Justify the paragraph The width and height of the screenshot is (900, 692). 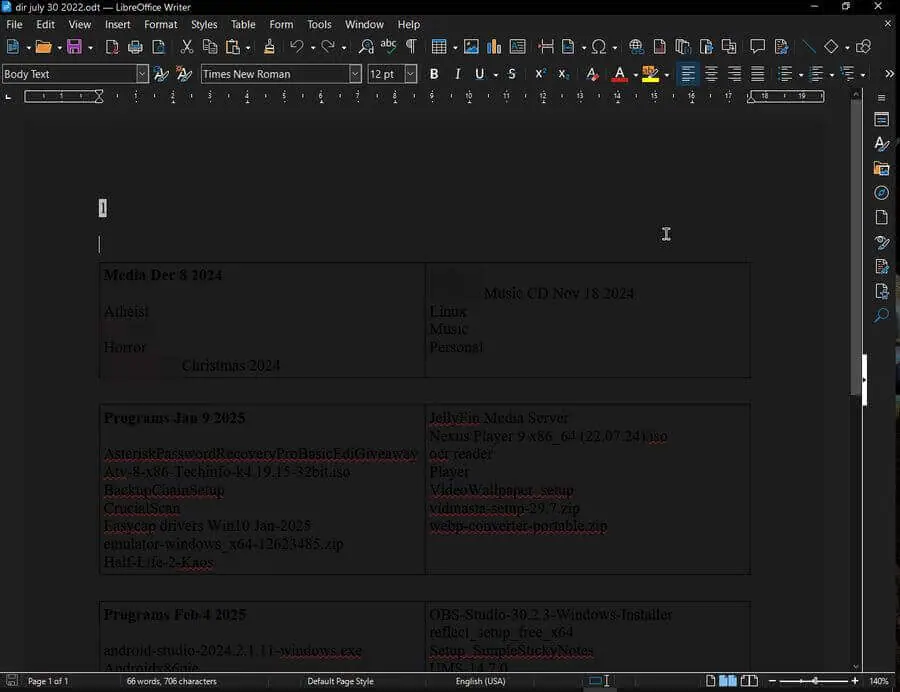point(758,74)
